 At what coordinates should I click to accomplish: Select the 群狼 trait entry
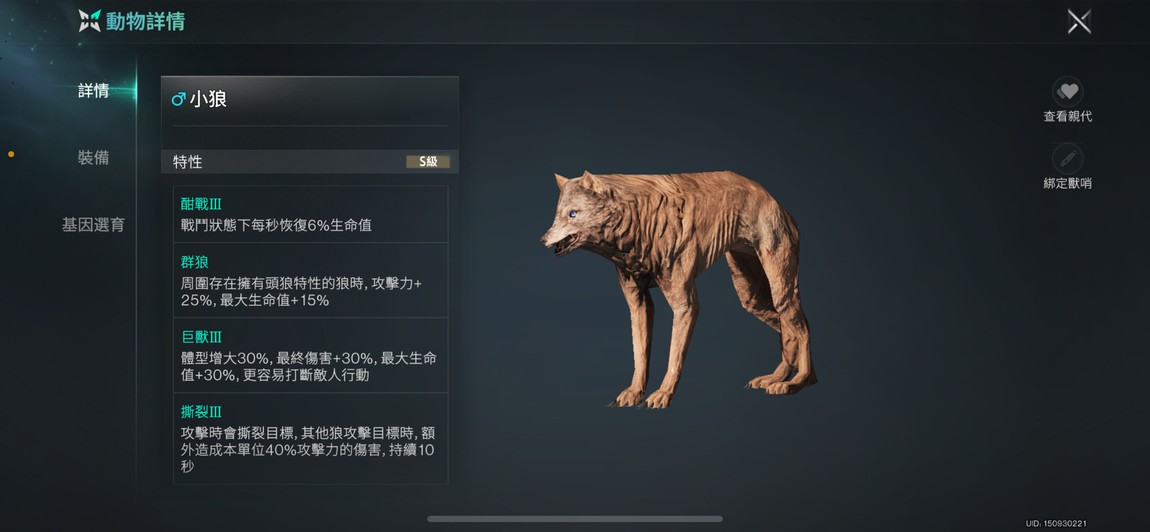pos(310,280)
